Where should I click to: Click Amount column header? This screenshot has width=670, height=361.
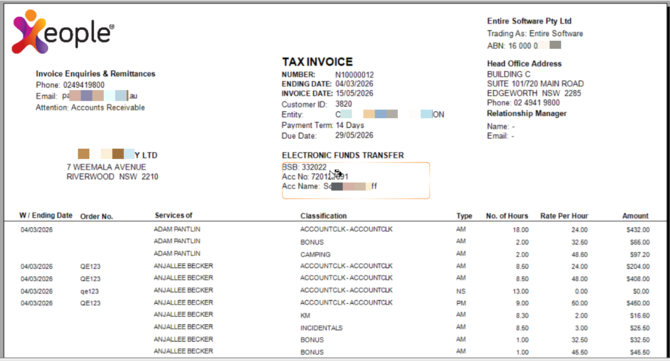(x=635, y=216)
